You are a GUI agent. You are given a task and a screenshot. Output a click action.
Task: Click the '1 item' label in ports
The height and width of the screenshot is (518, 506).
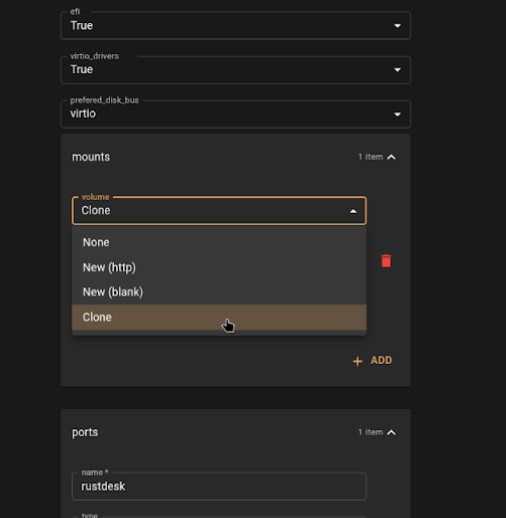[x=370, y=432]
